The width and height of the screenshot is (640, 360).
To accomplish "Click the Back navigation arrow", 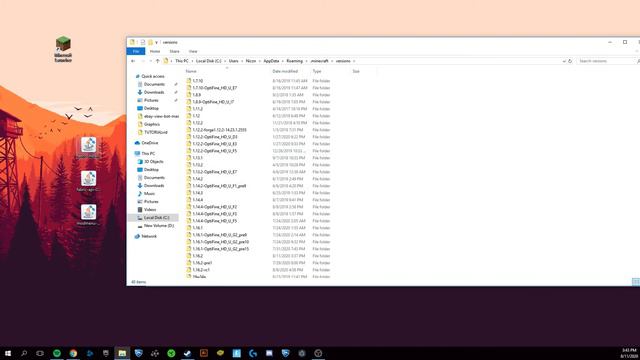I will 133,61.
